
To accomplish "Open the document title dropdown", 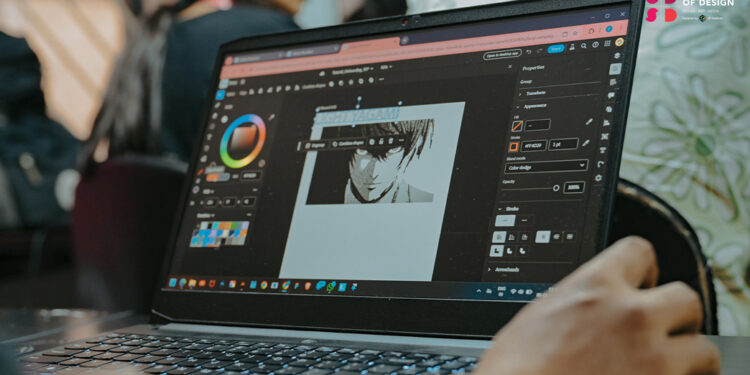I will pos(353,71).
